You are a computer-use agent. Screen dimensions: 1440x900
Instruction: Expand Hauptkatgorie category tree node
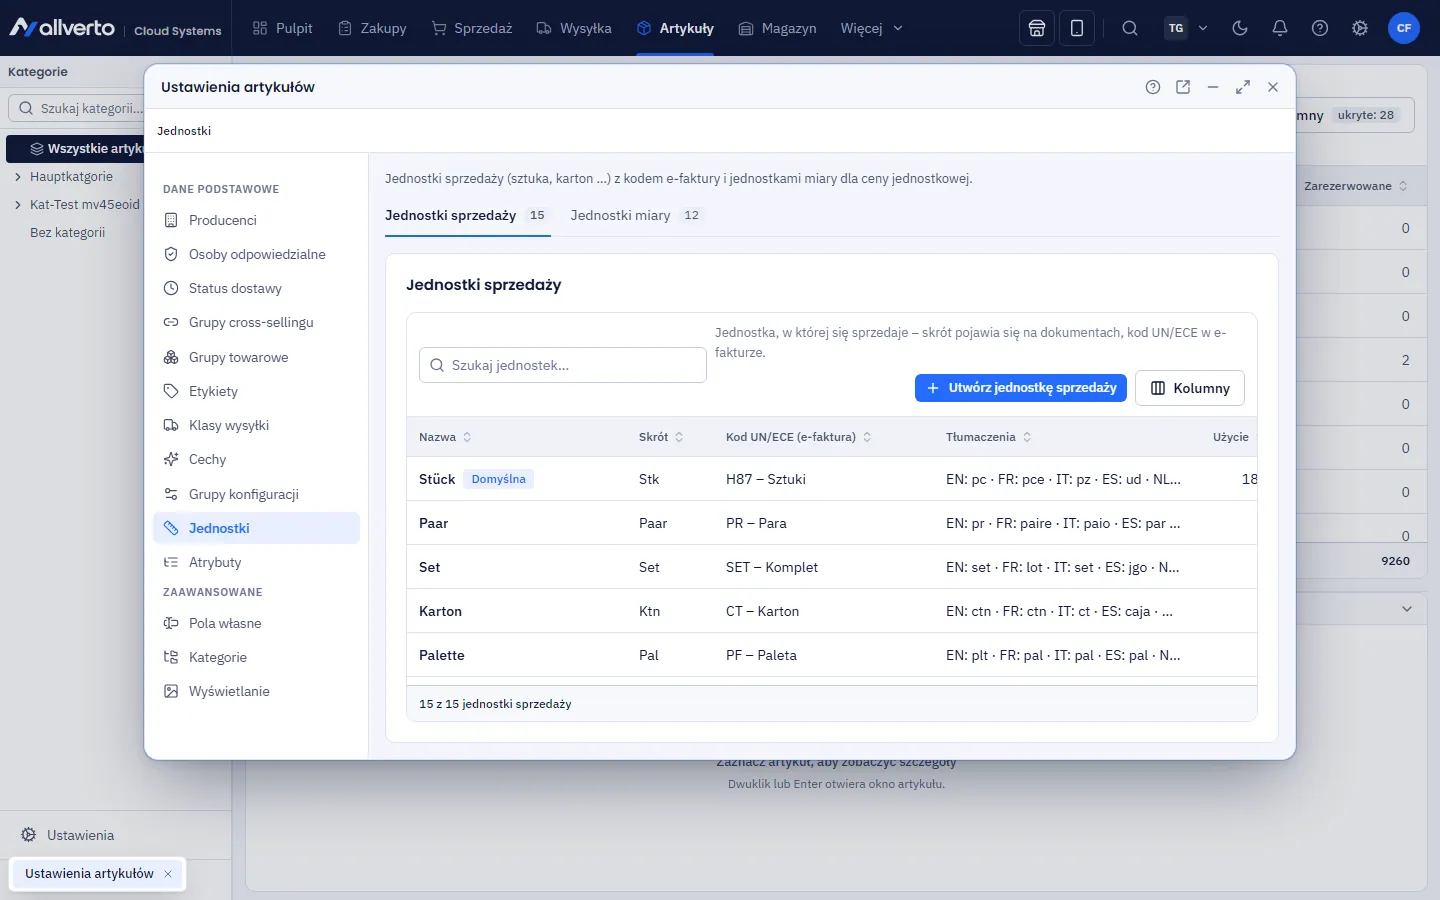point(18,177)
